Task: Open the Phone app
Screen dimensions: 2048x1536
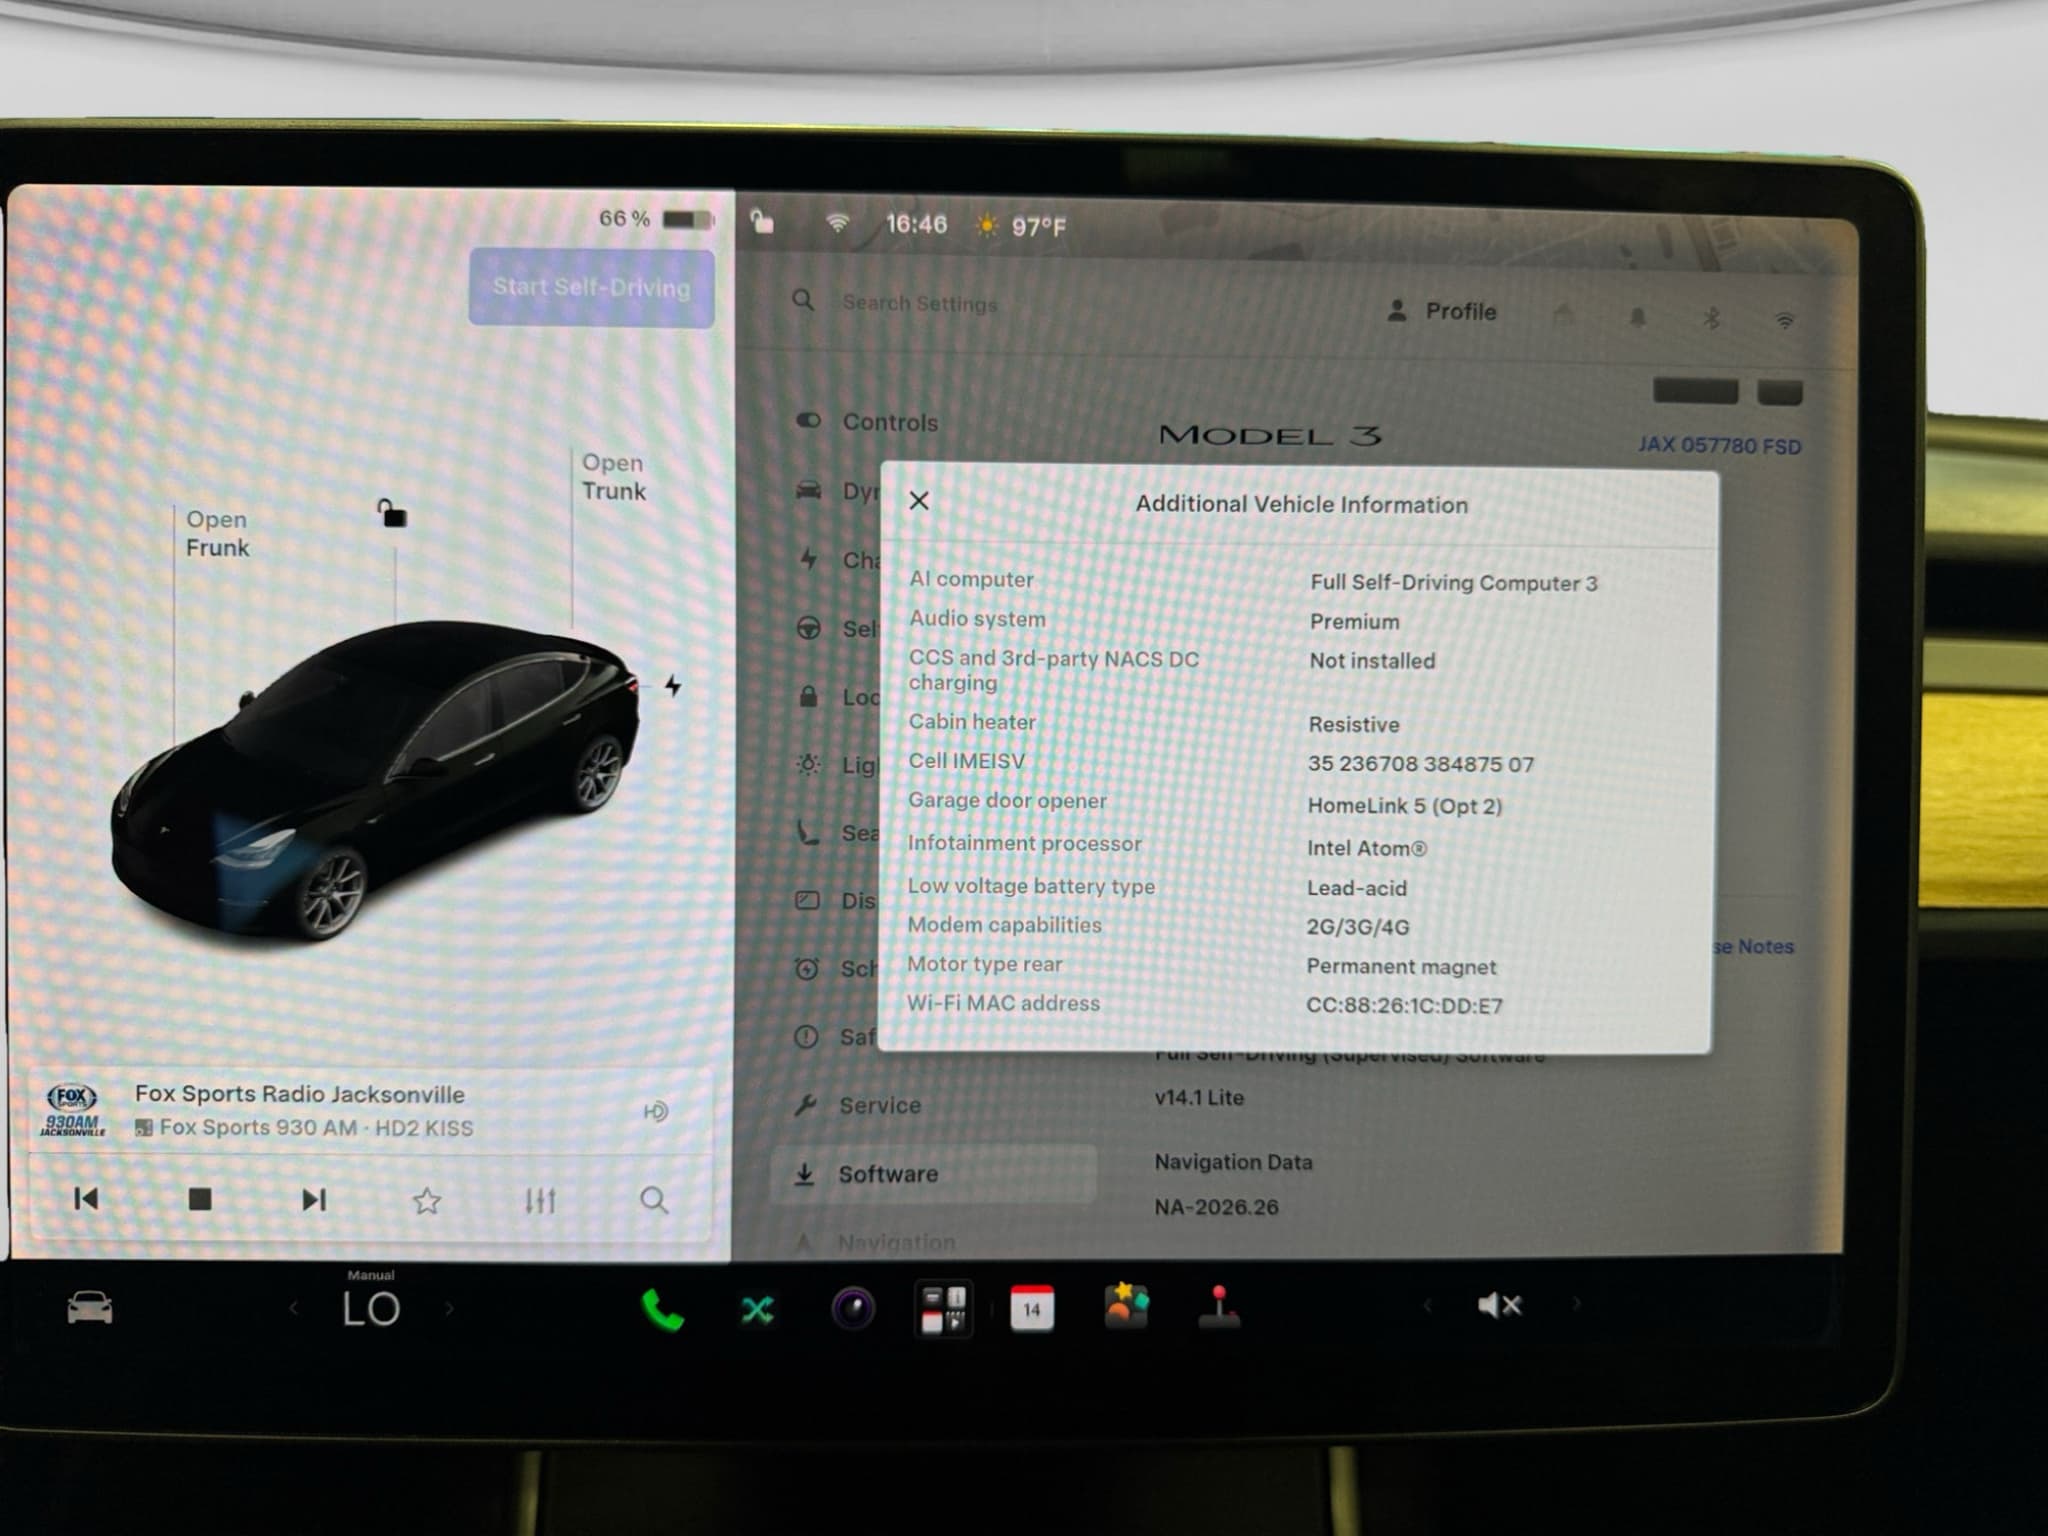Action: tap(662, 1309)
